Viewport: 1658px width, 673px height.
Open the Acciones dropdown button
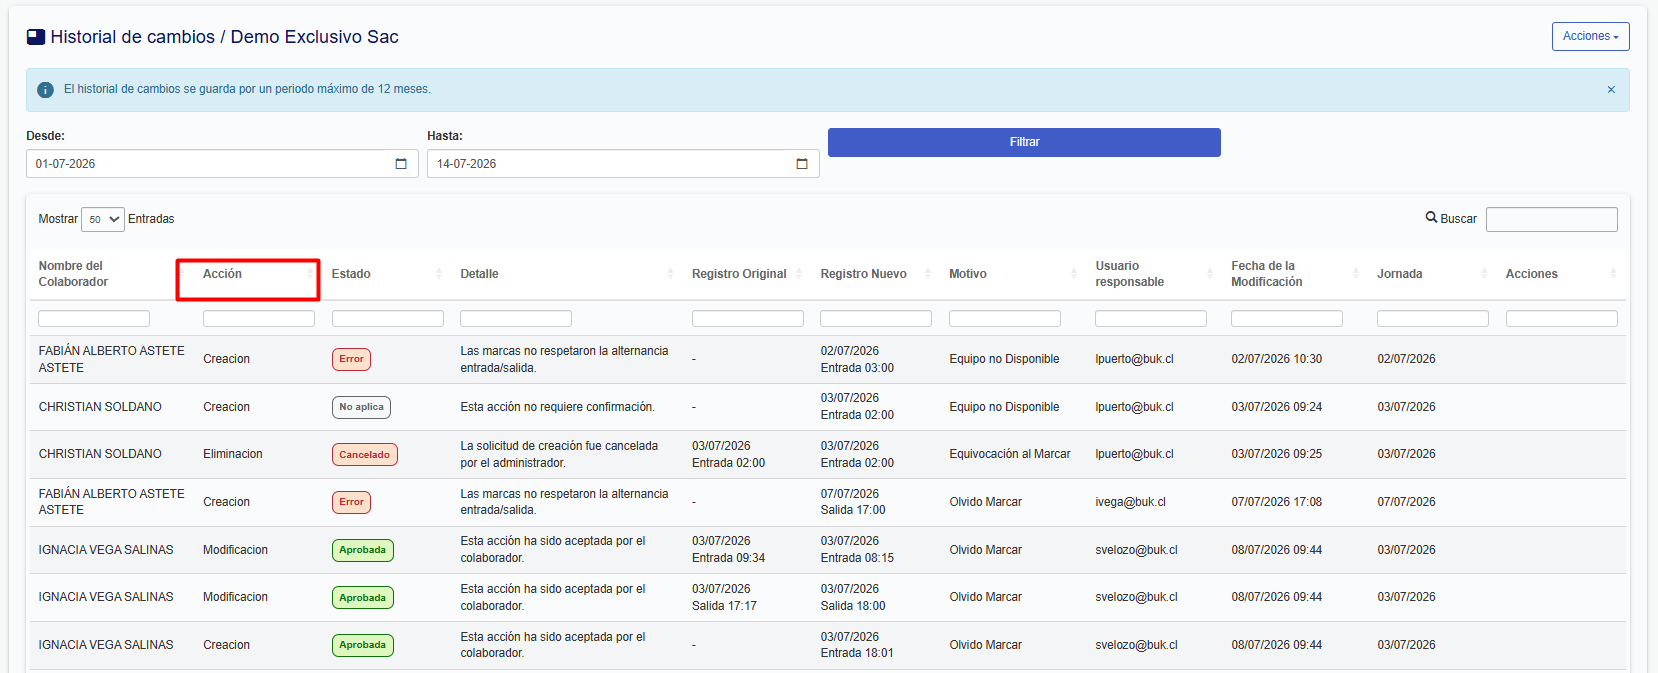click(1590, 36)
